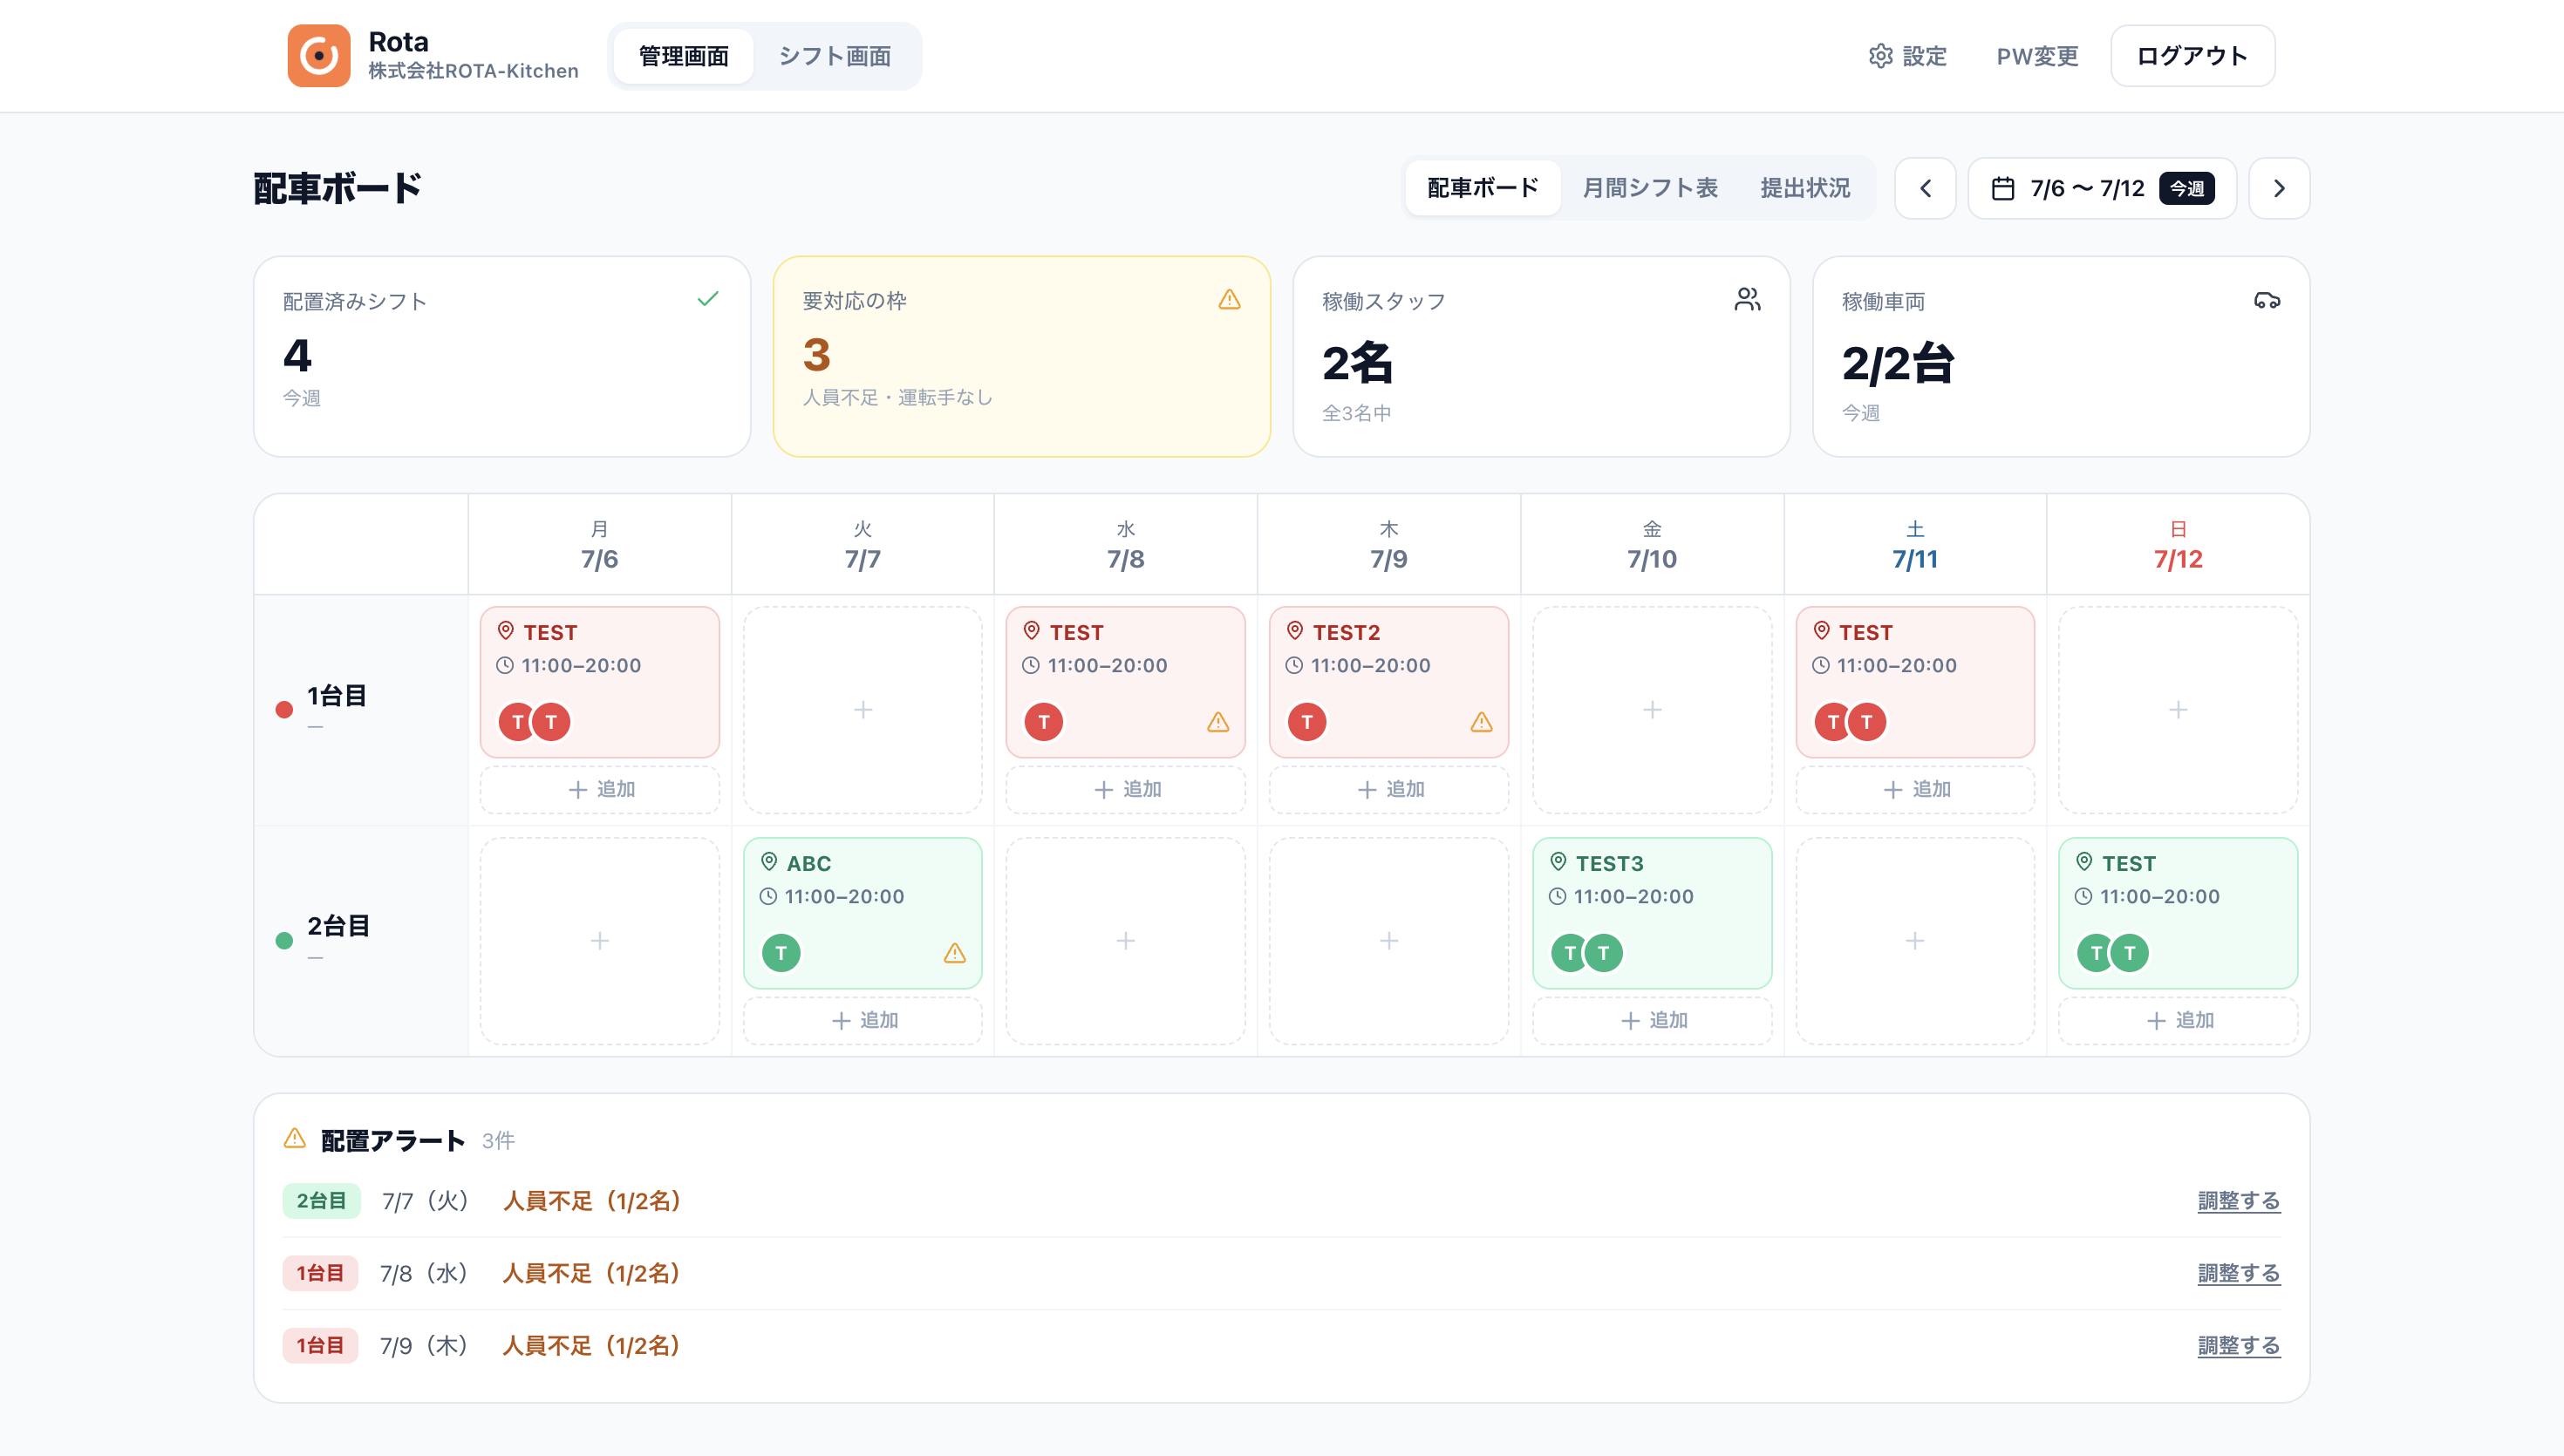
Task: Switch to 管理画面 view
Action: point(684,56)
